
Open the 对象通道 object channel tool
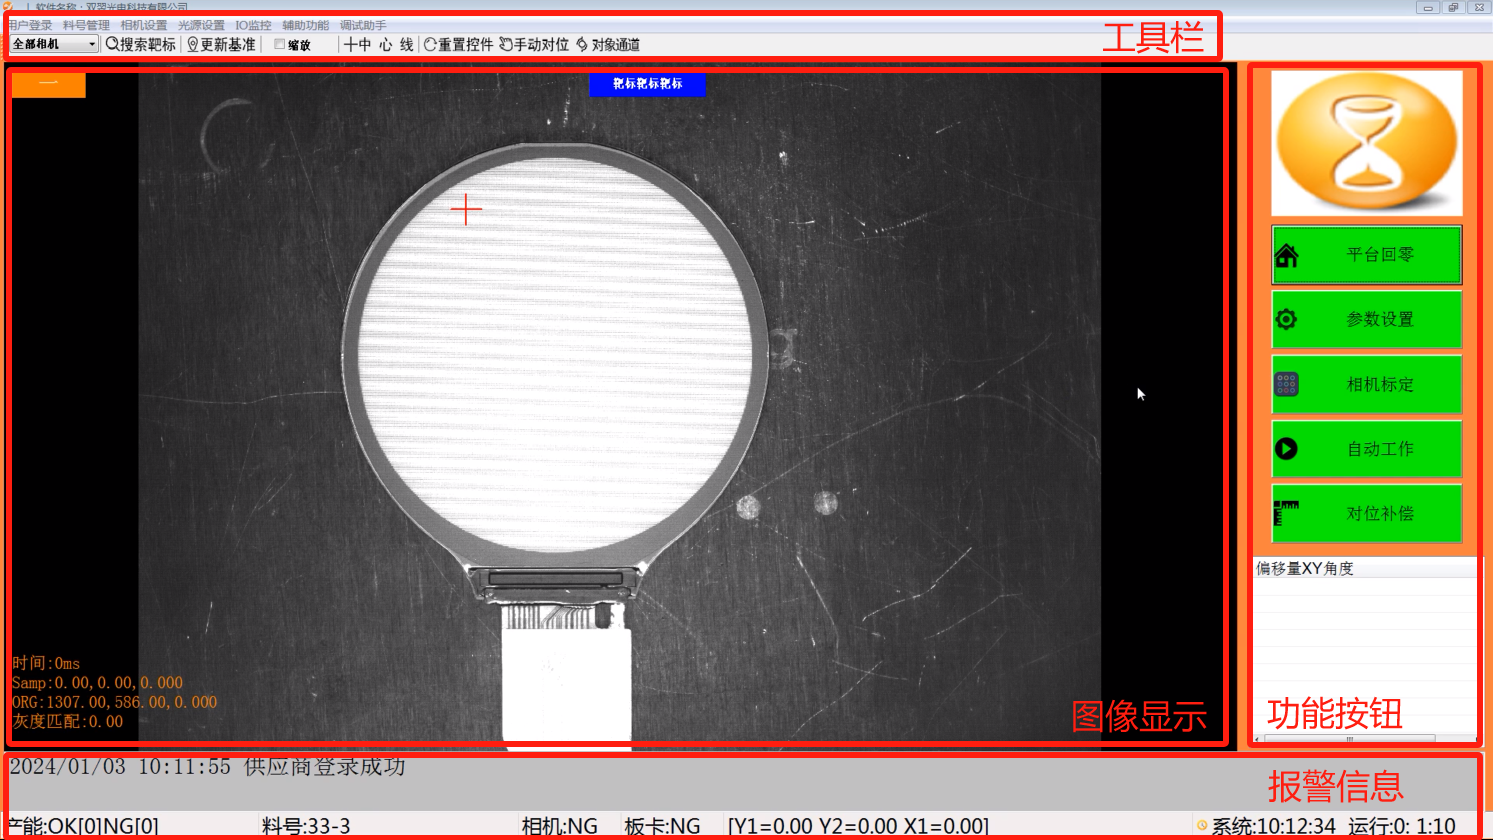[608, 45]
